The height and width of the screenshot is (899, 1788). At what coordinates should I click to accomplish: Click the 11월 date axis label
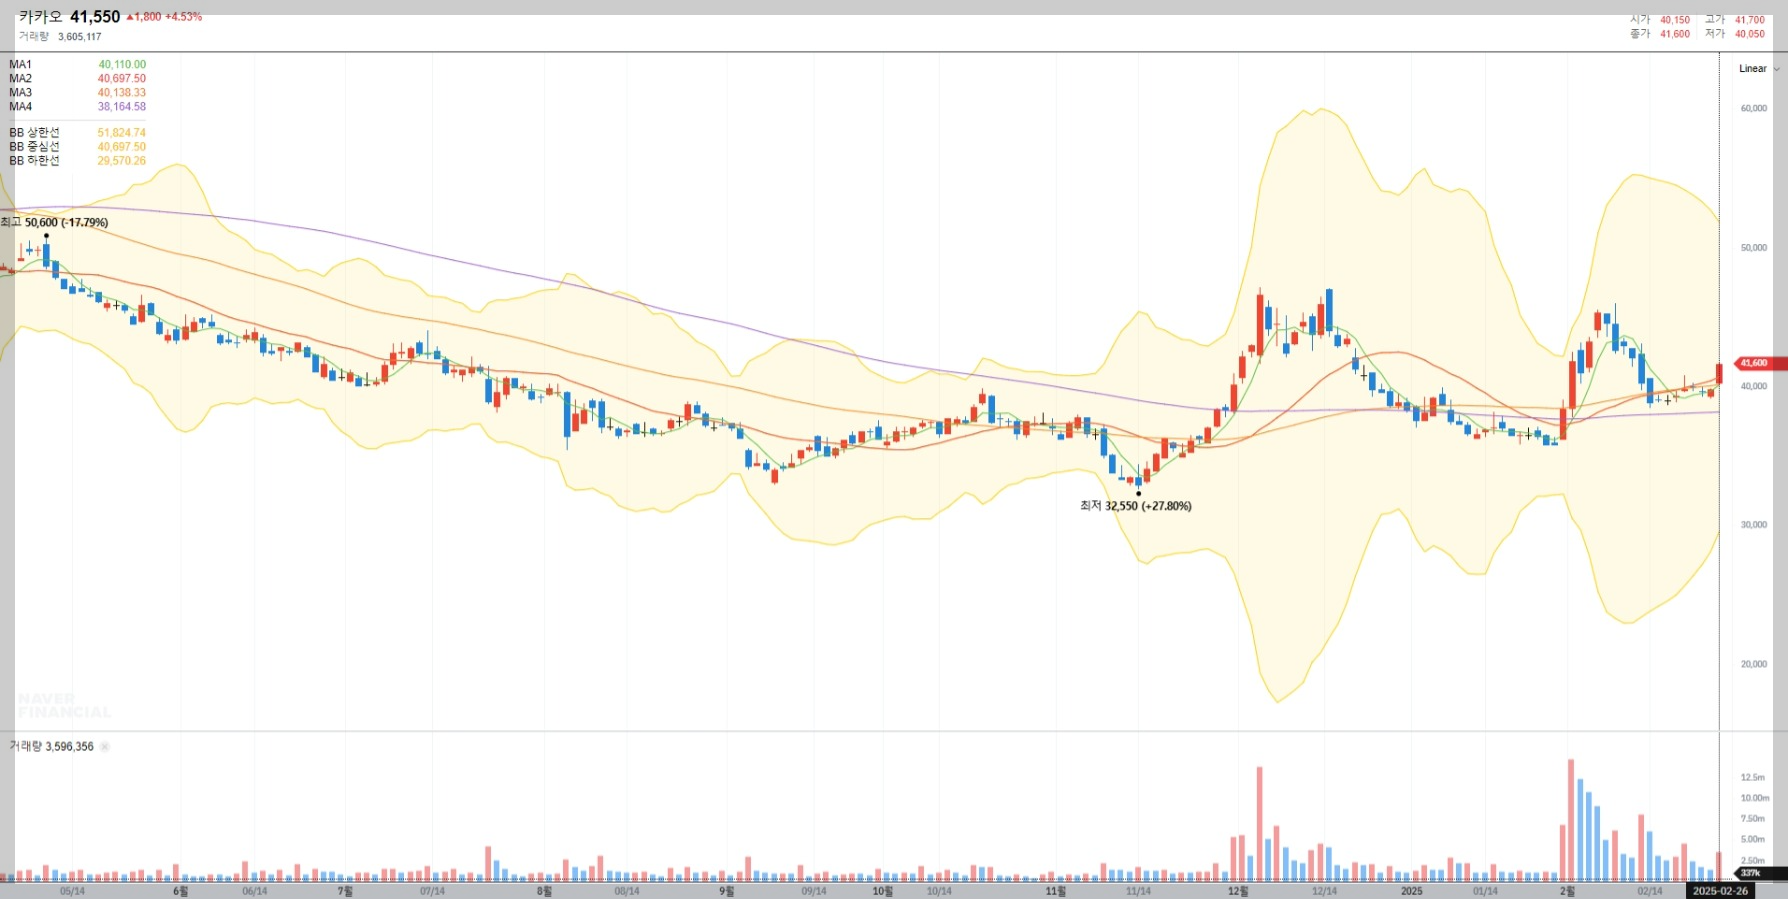pyautogui.click(x=1056, y=891)
